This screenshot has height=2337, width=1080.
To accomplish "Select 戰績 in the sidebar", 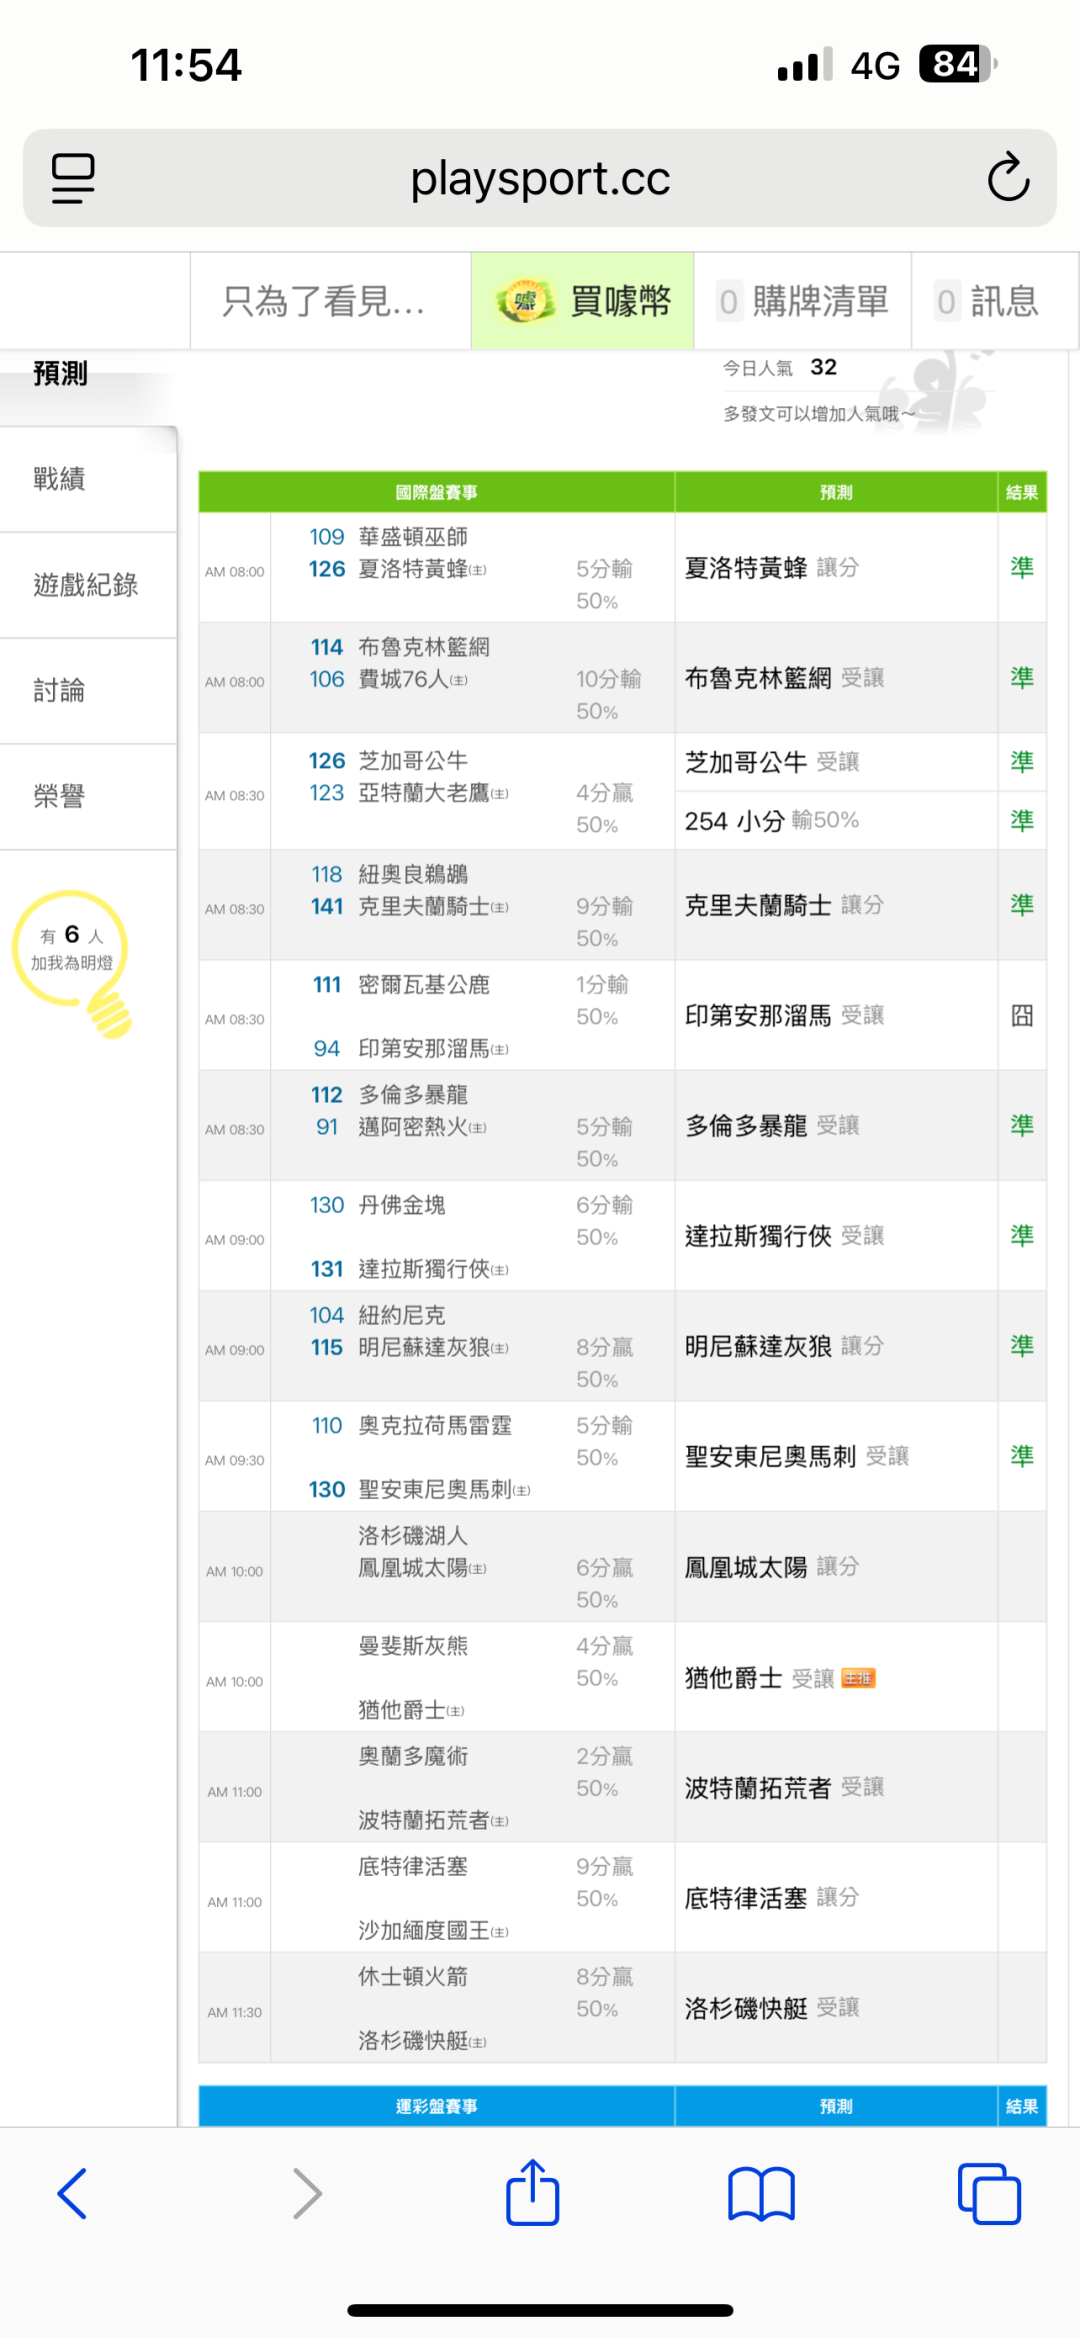I will click(x=60, y=479).
